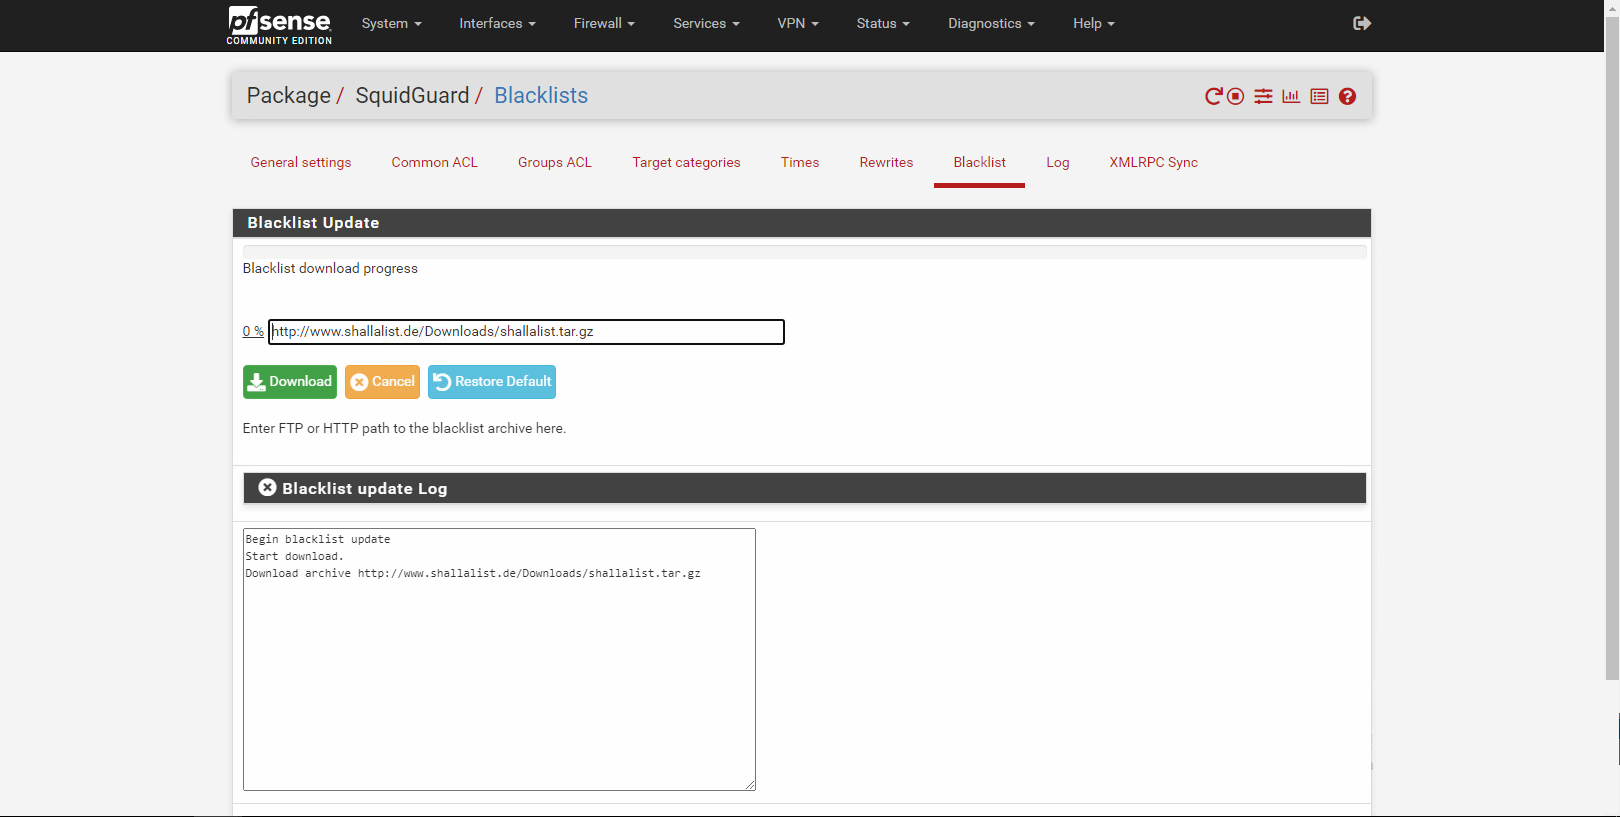
Task: Click the textarea corner grip of the log
Action: click(x=750, y=785)
